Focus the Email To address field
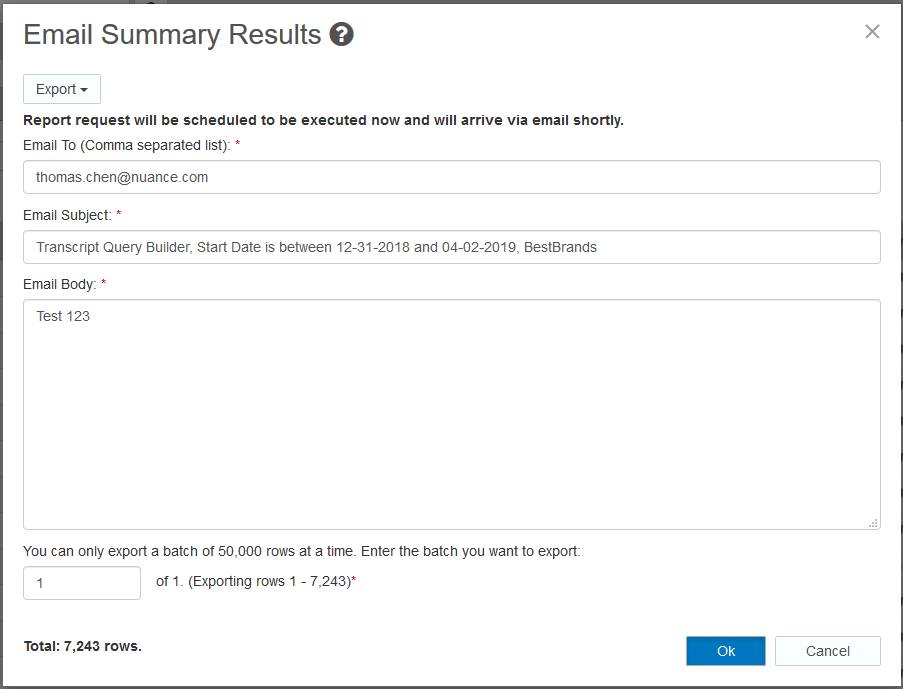This screenshot has height=689, width=903. [x=451, y=177]
